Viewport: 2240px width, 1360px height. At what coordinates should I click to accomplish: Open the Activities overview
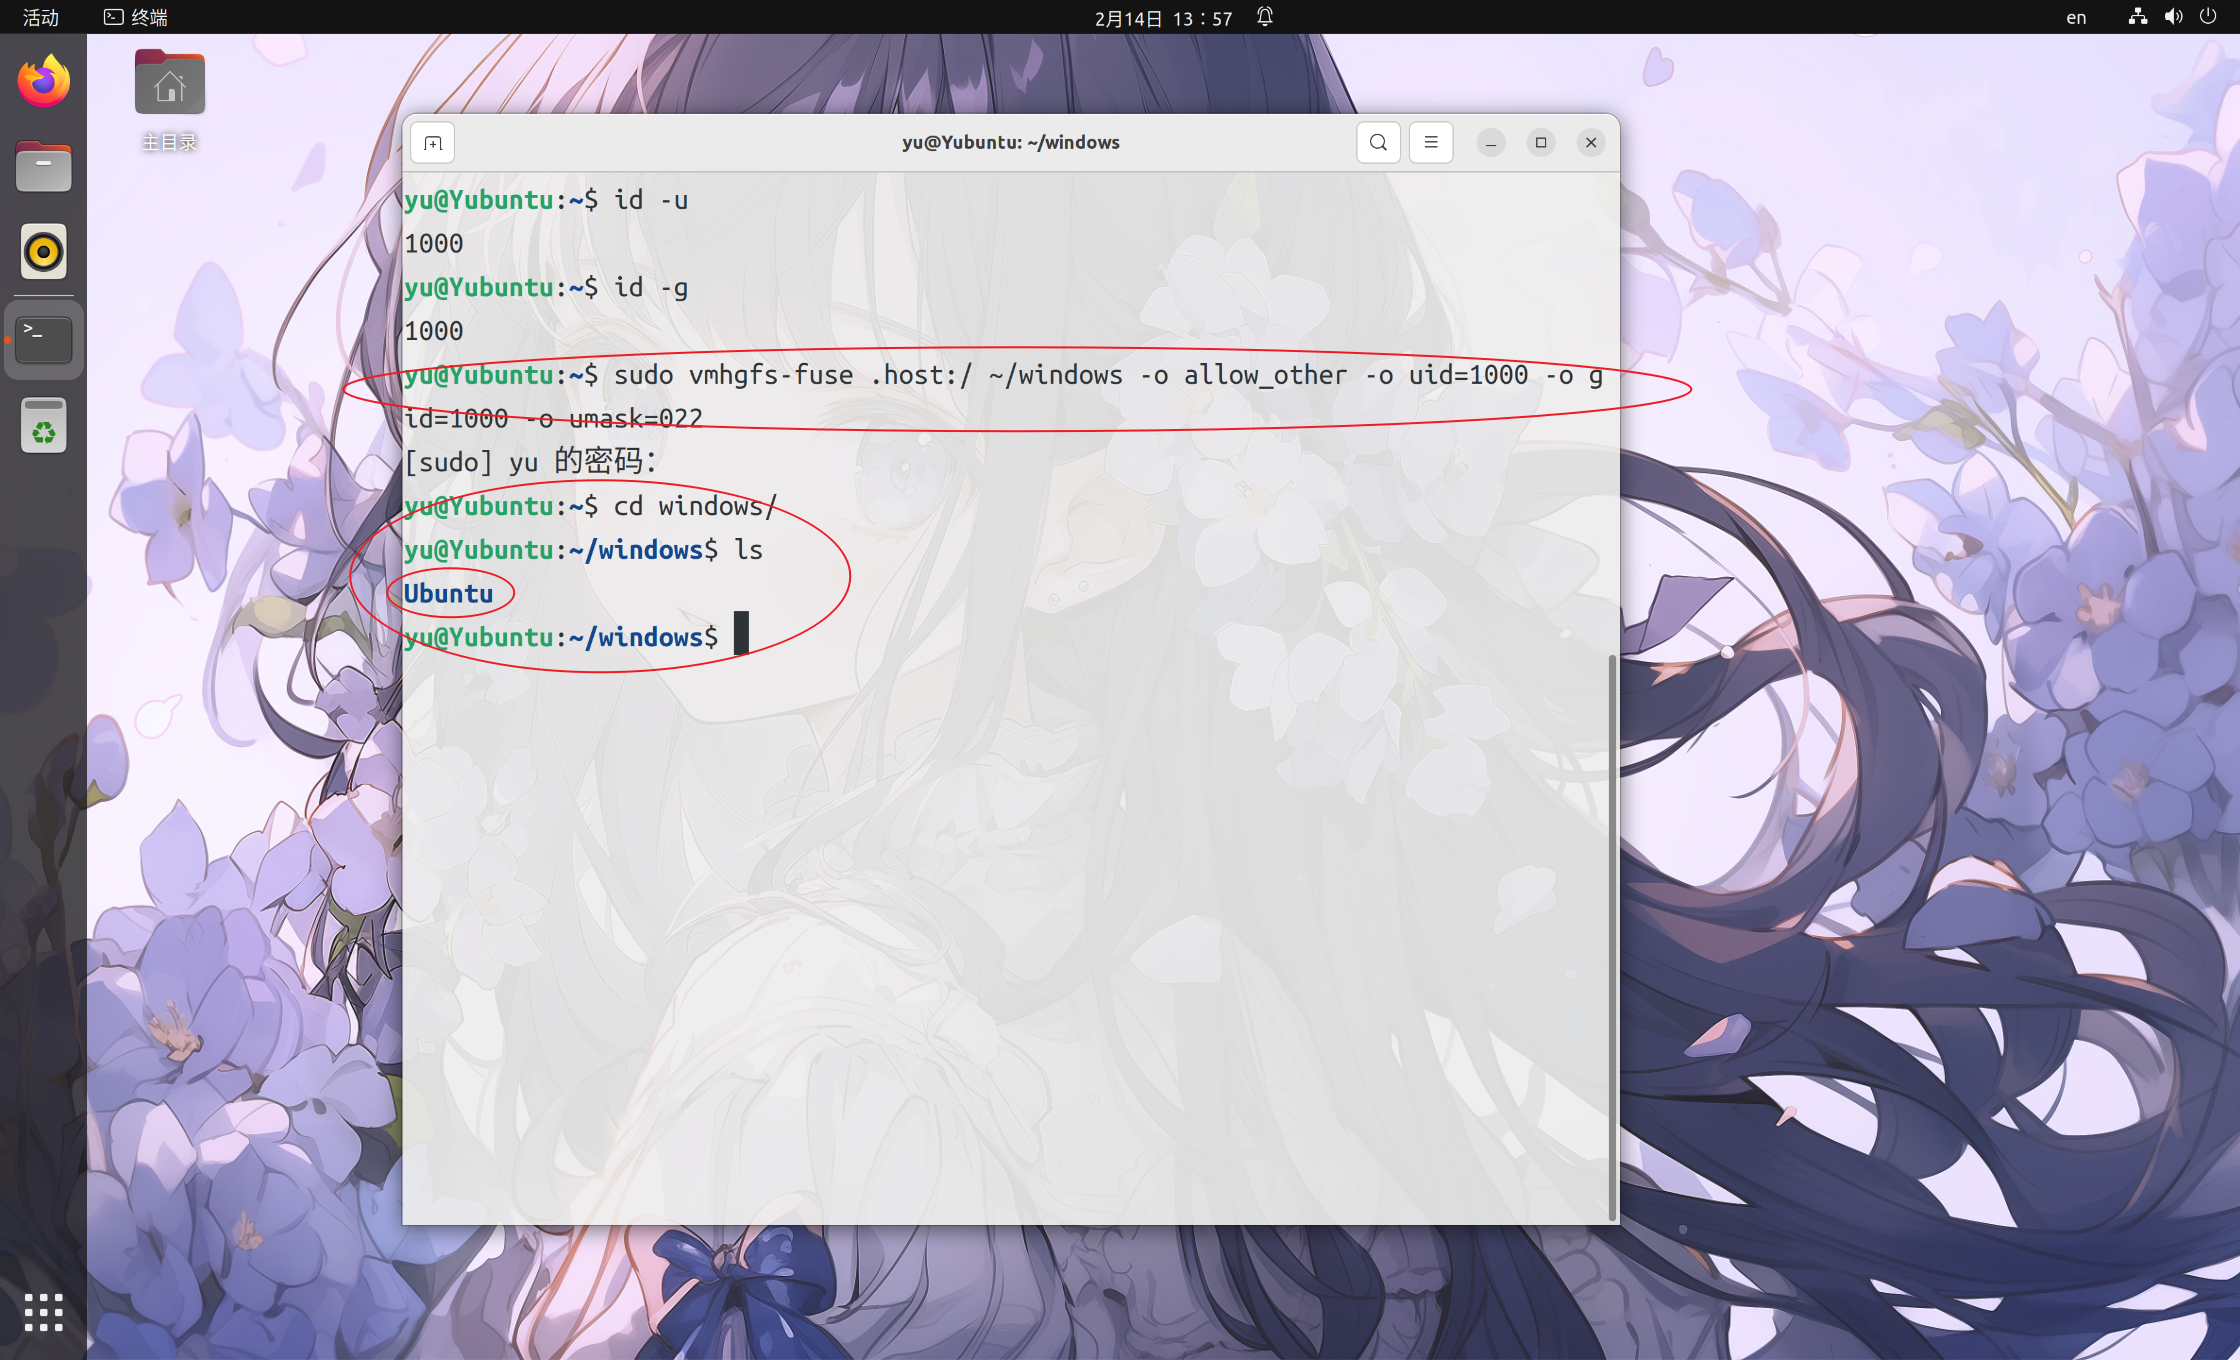41,17
